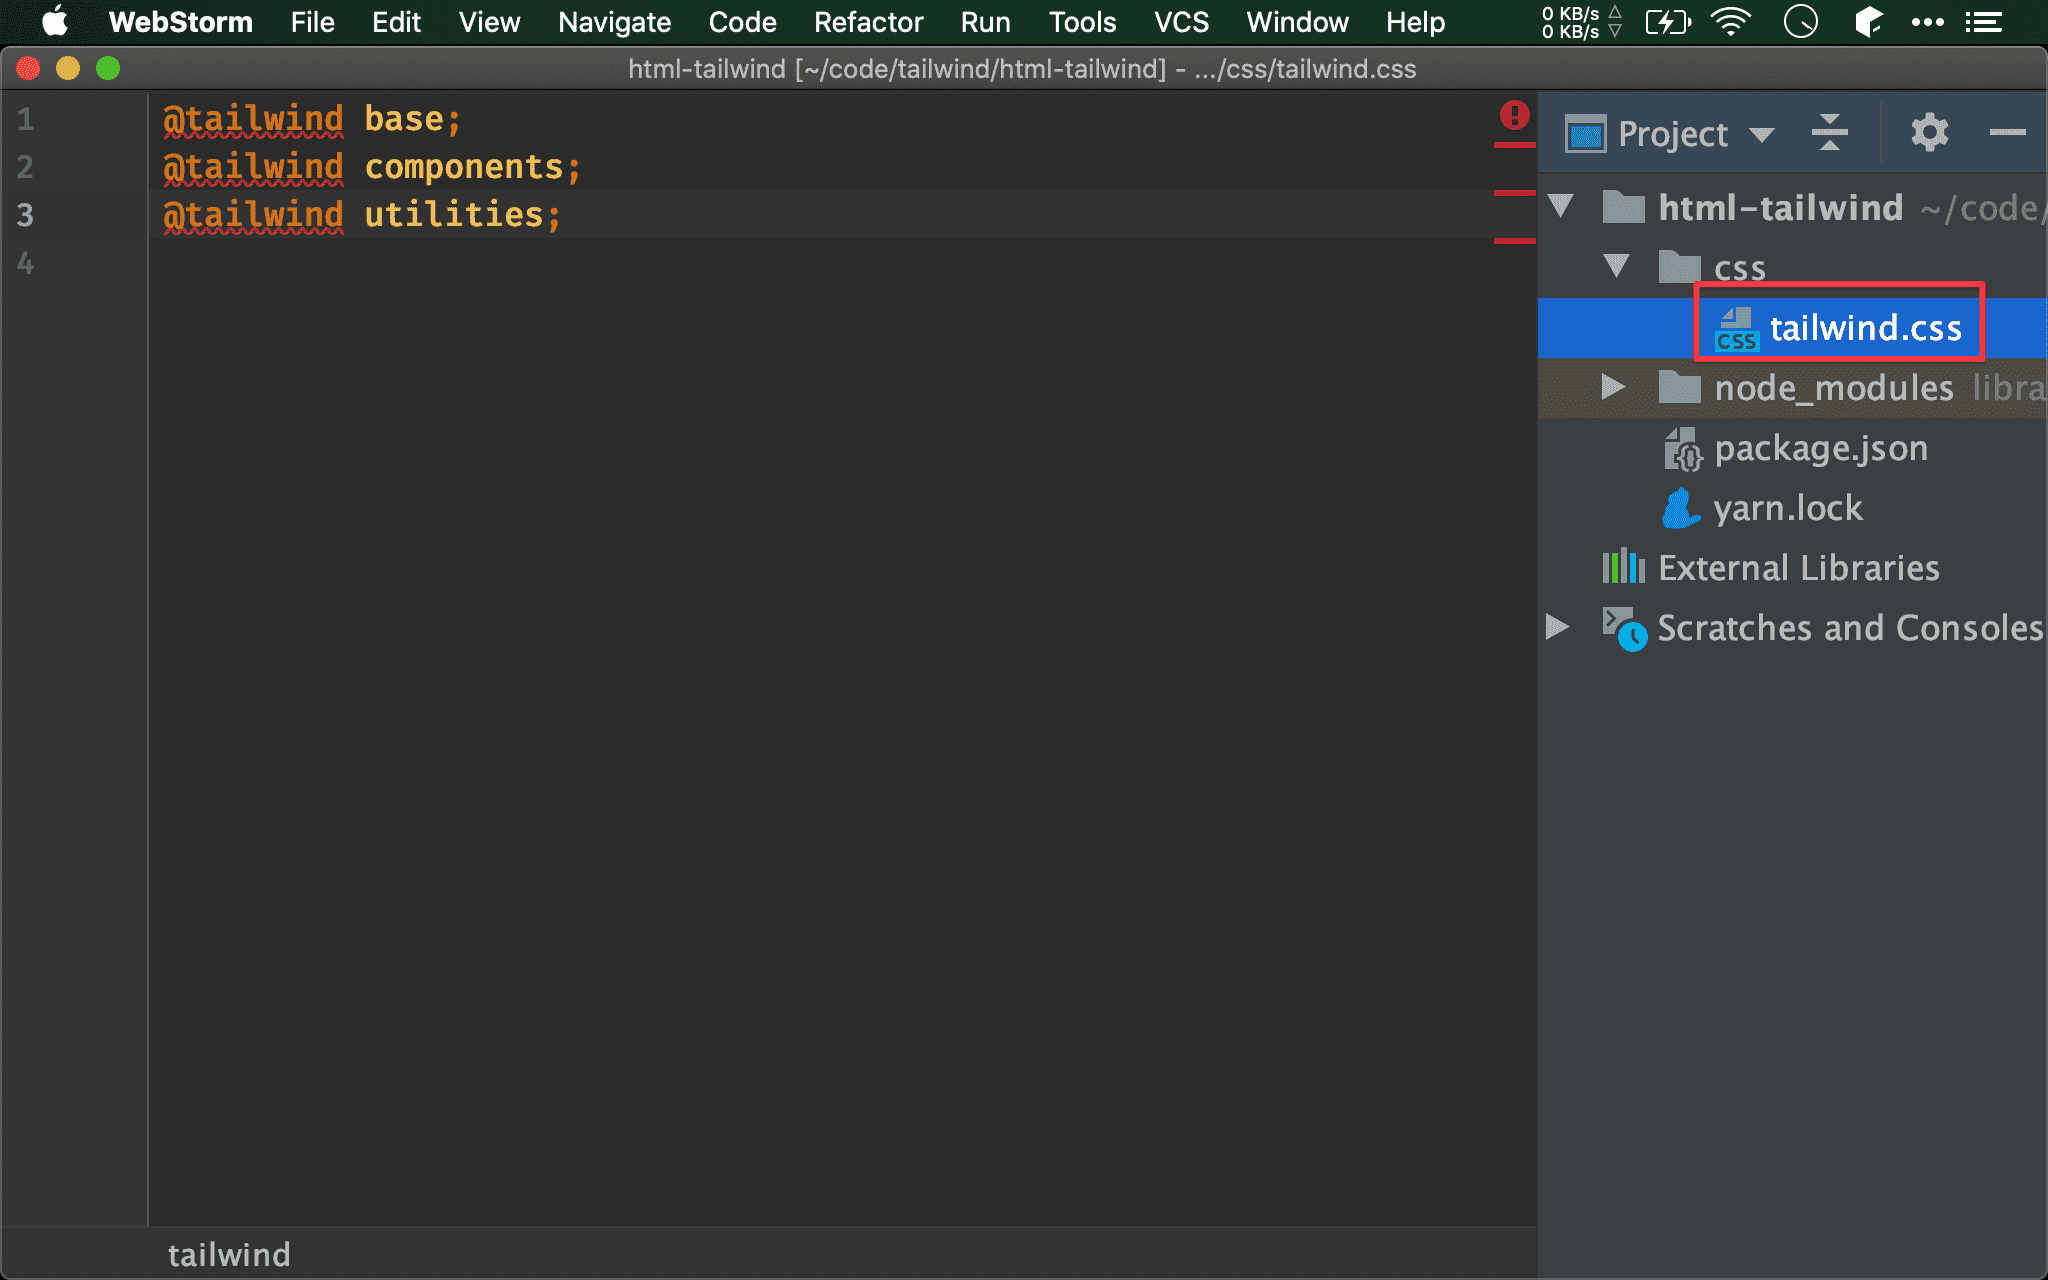Click the css folder icon
This screenshot has width=2048, height=1280.
[1679, 267]
